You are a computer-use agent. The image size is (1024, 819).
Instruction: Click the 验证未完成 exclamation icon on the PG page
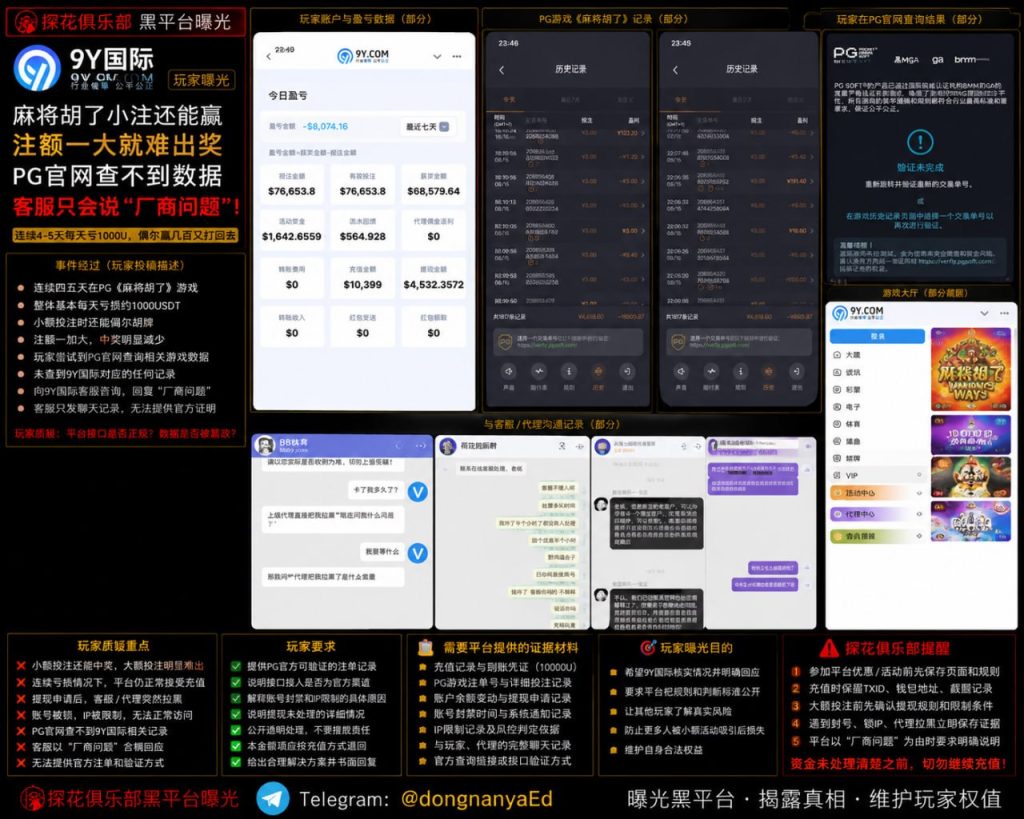pos(920,142)
